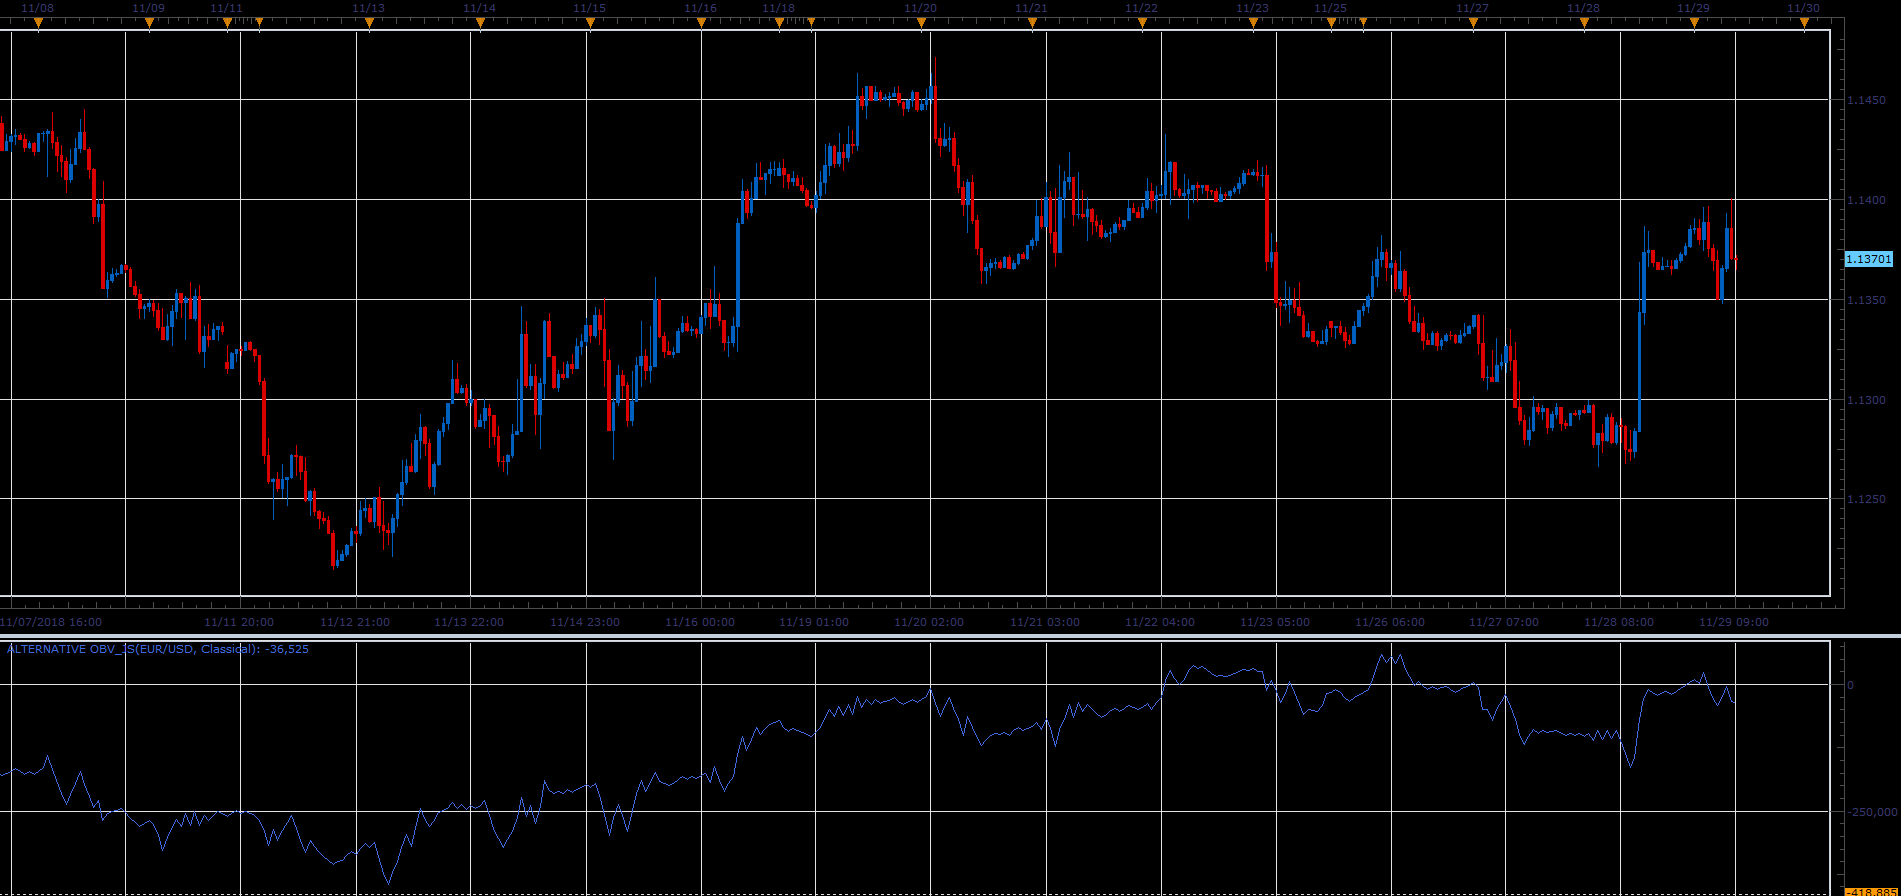This screenshot has width=1901, height=896.
Task: Click the 11/22 04:00 time label
Action: (x=1160, y=622)
